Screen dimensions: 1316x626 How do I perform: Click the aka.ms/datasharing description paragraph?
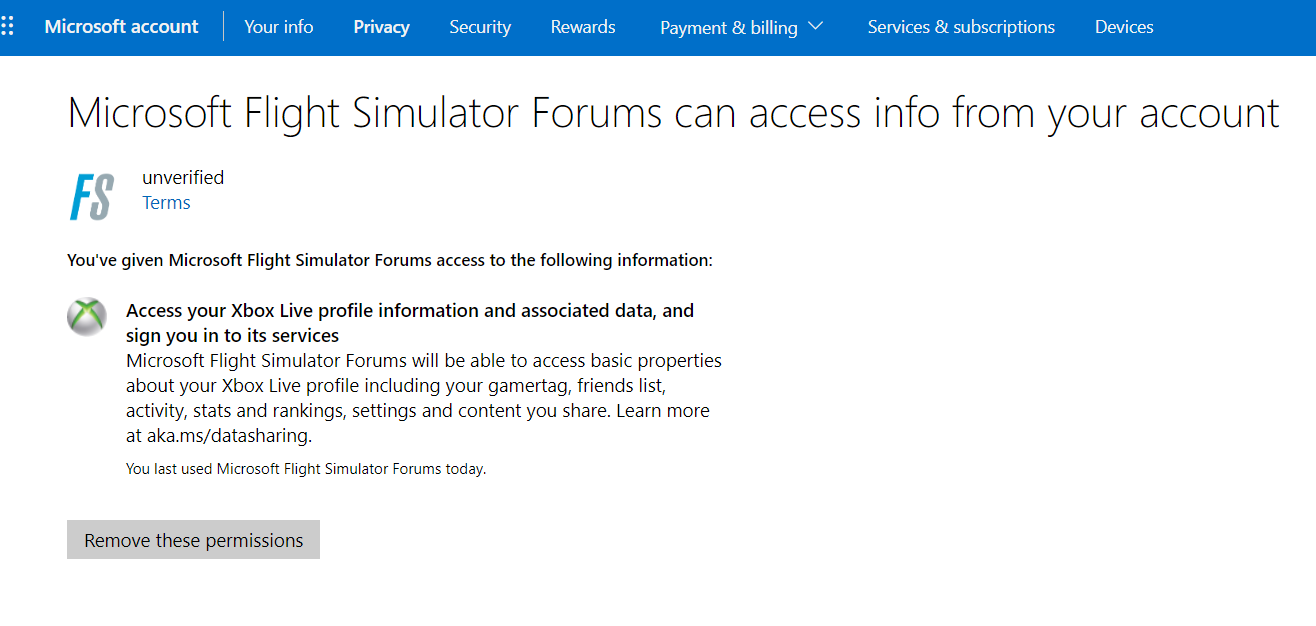[423, 398]
